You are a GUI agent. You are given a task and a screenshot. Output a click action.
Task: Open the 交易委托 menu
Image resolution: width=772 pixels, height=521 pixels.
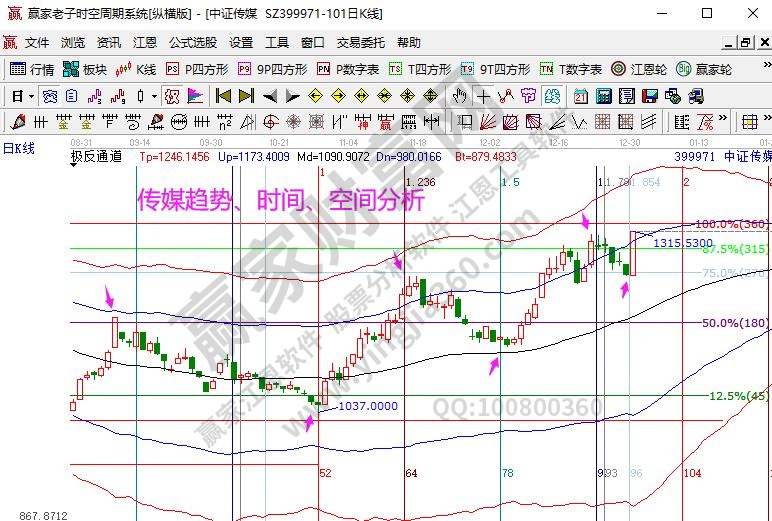point(360,43)
